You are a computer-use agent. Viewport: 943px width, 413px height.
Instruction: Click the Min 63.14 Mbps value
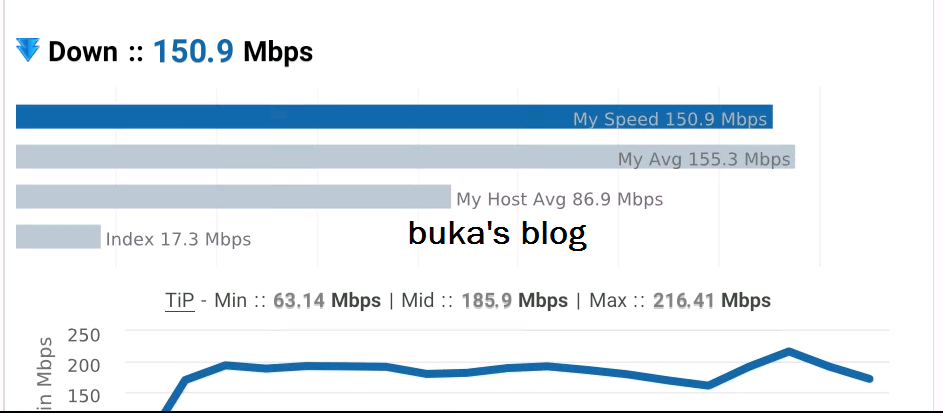pos(327,300)
